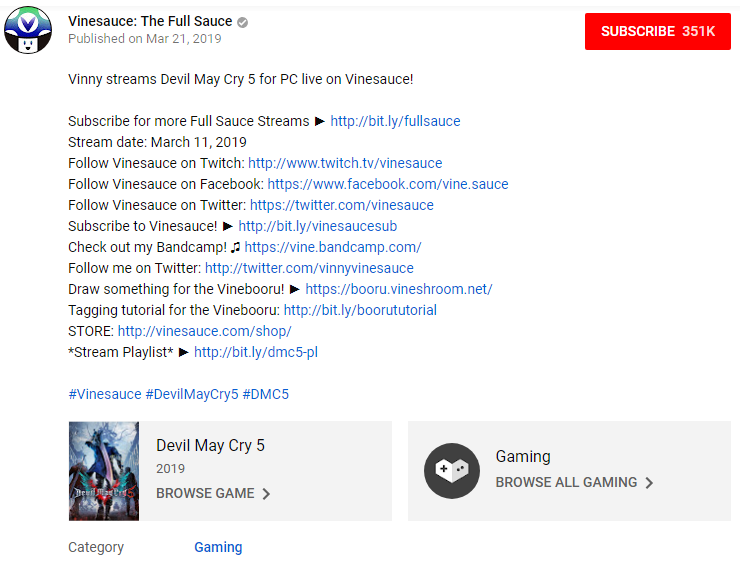This screenshot has height=561, width=740.
Task: Open the booru.vineshroom.net link
Action: (399, 289)
